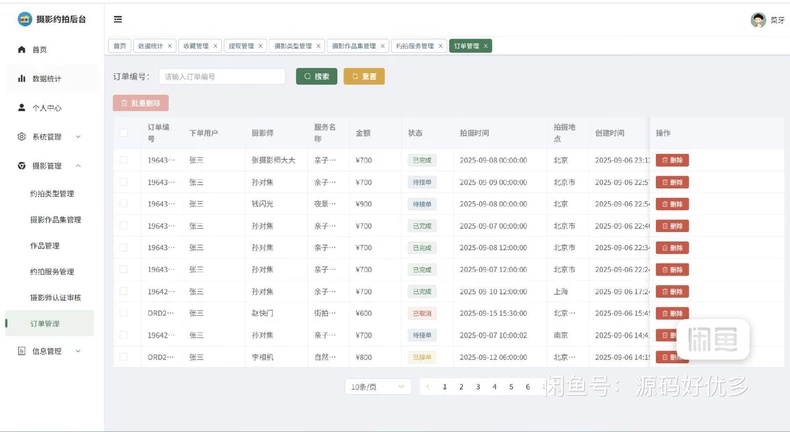
Task: Check the row for photographer 赵快门
Action: click(x=123, y=313)
